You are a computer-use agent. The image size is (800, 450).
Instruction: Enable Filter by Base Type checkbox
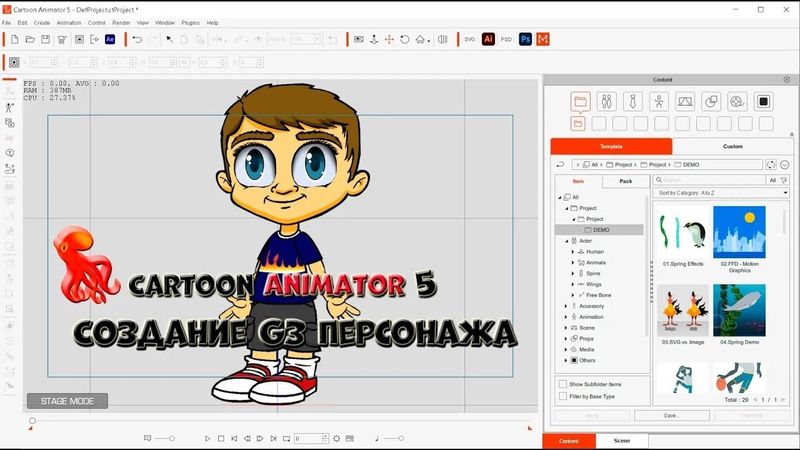point(563,396)
